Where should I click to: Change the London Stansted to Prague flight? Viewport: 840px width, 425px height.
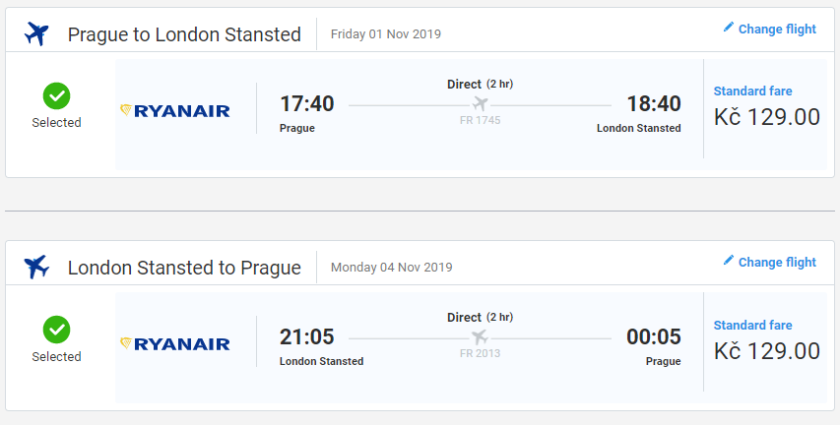click(x=776, y=262)
